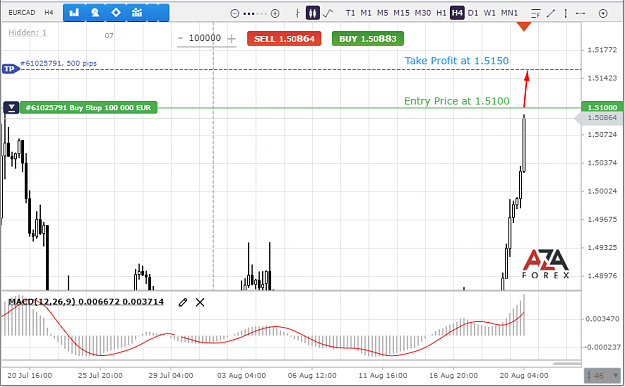This screenshot has height=387, width=625.
Task: Click the Hidden: 1 link
Action: pos(28,33)
